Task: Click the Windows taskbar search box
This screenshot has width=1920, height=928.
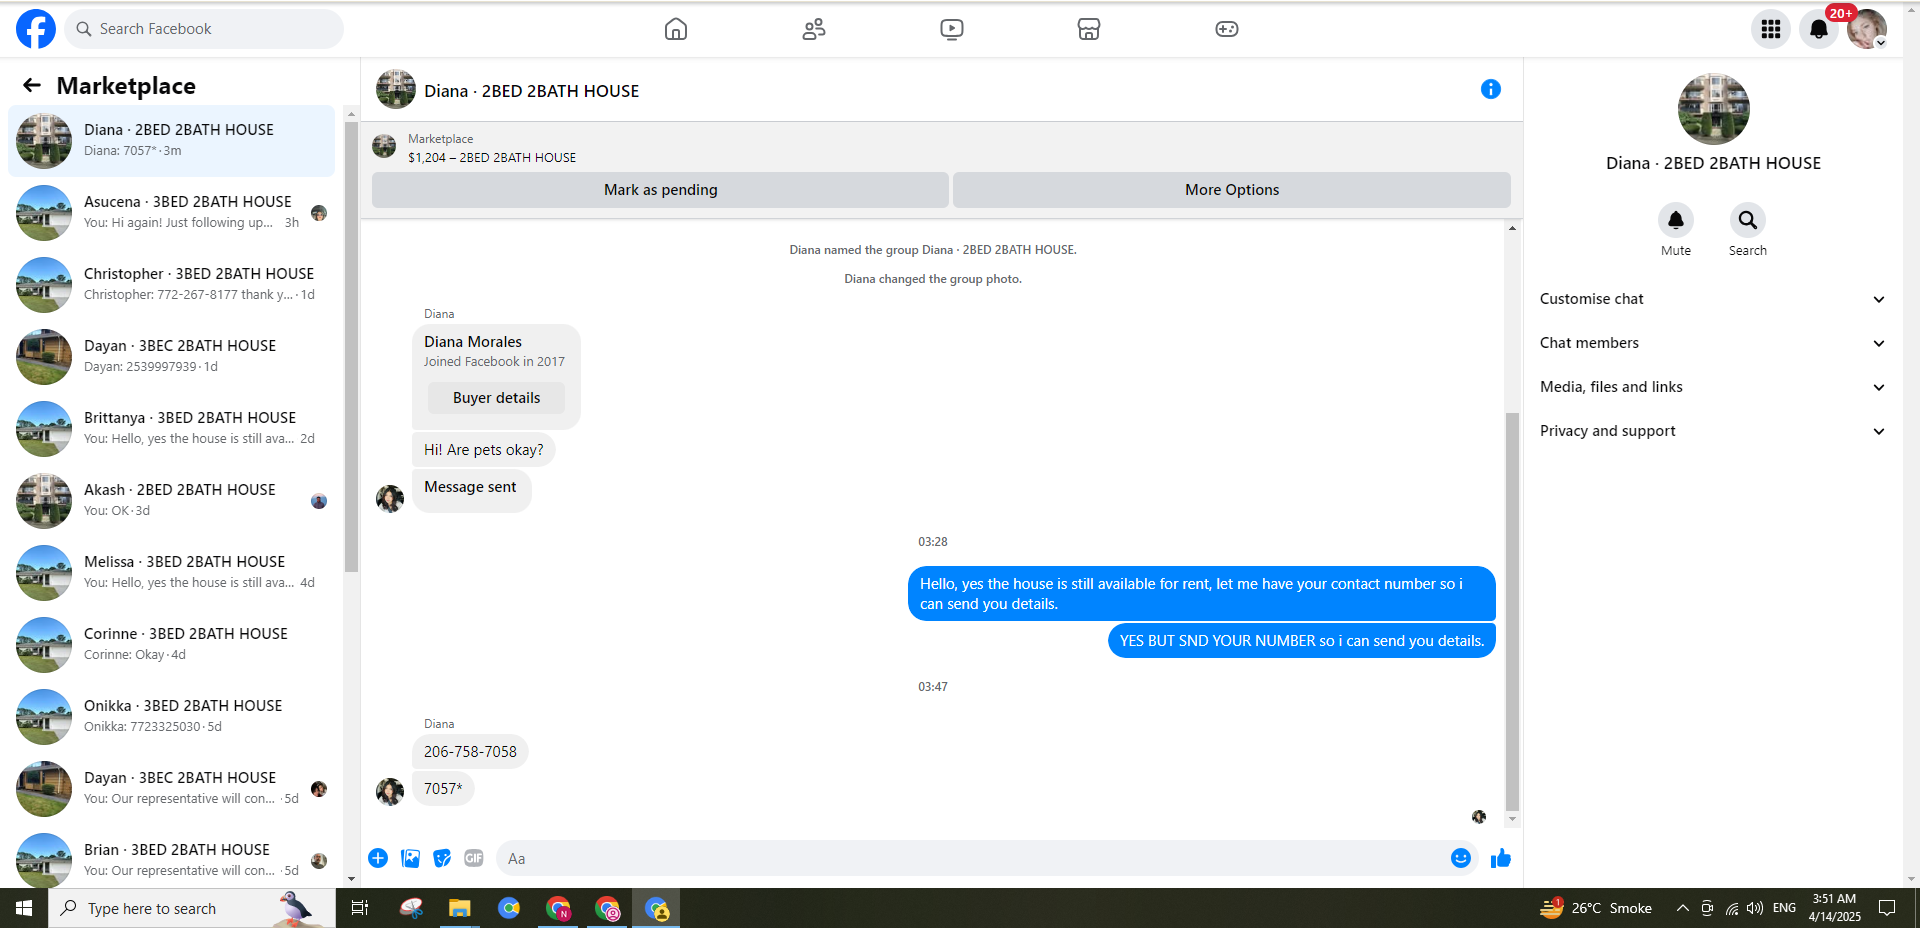Action: (192, 908)
